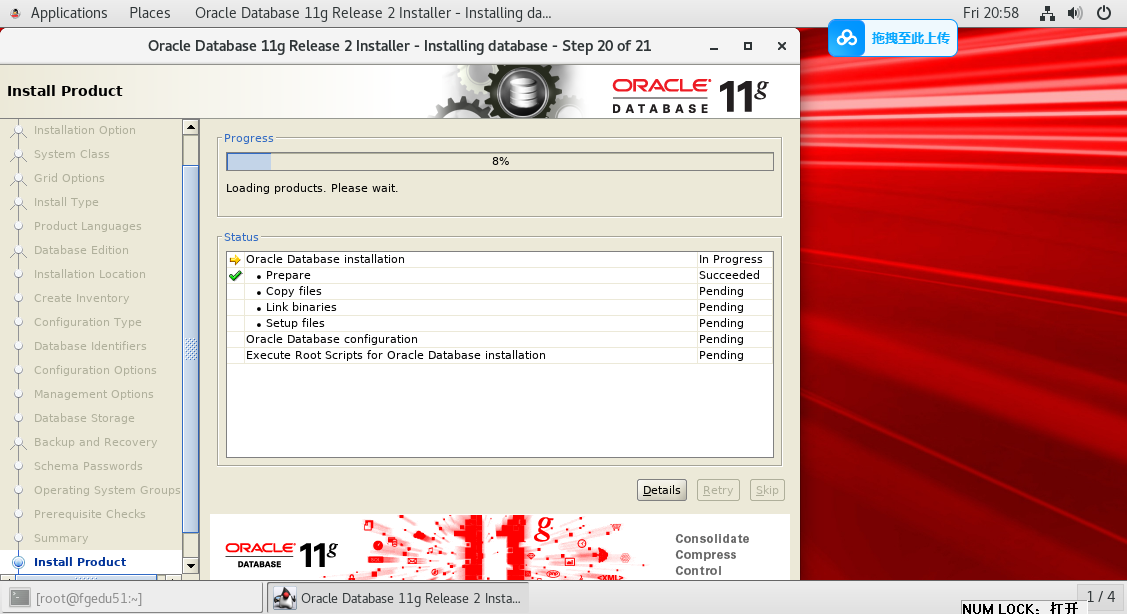Select the Installation Location step
The height and width of the screenshot is (614, 1127).
[90, 274]
